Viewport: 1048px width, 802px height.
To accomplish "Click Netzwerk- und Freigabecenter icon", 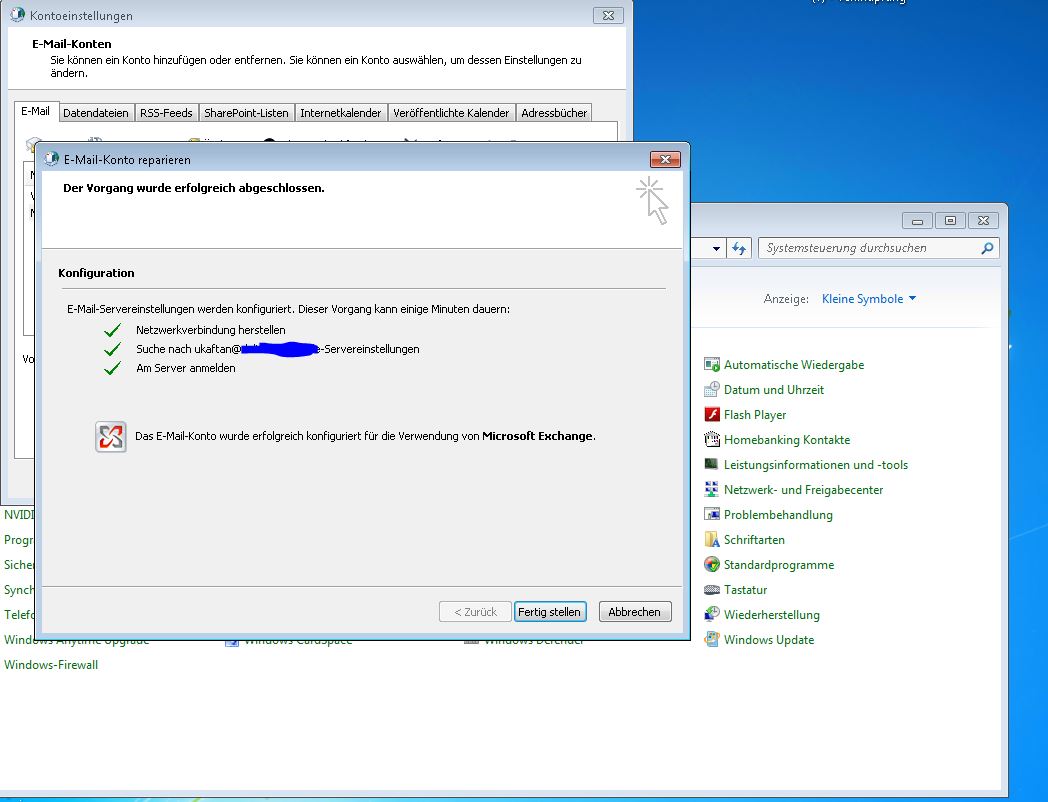I will click(712, 490).
